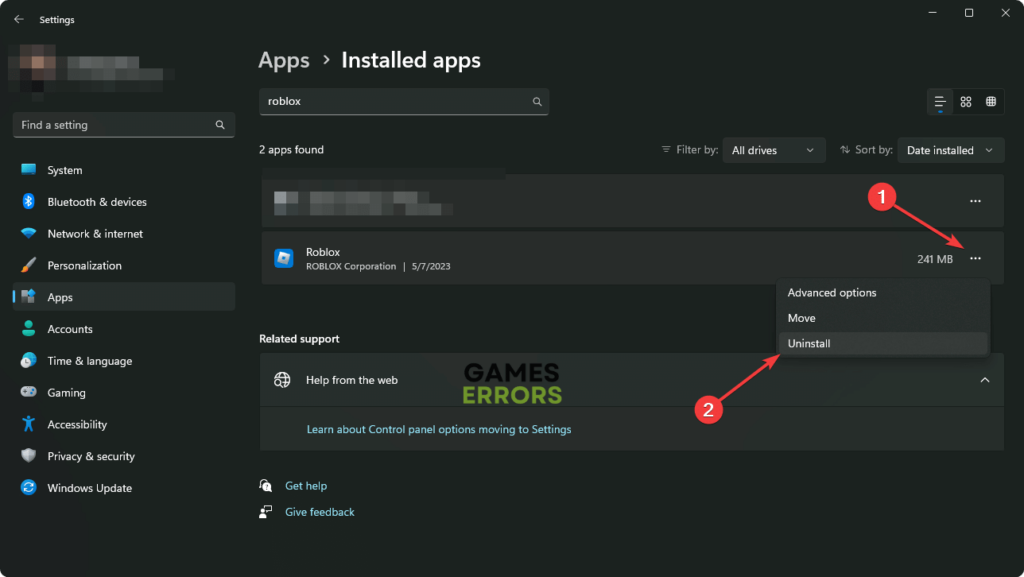1024x577 pixels.
Task: Switch to grid view layout icon
Action: click(966, 102)
